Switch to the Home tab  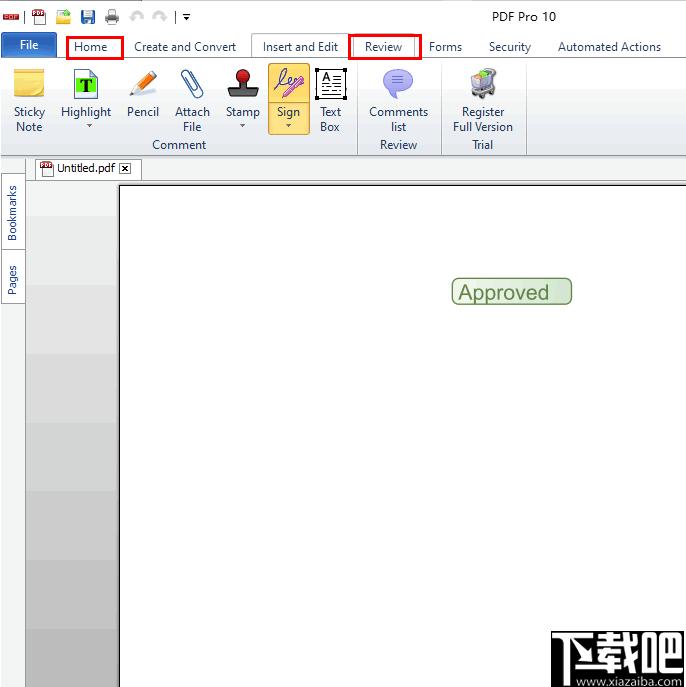(91, 47)
